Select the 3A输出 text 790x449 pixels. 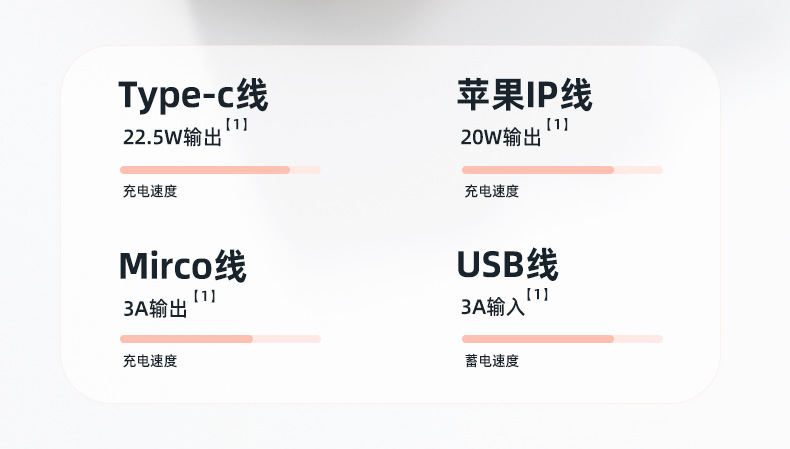coord(155,309)
